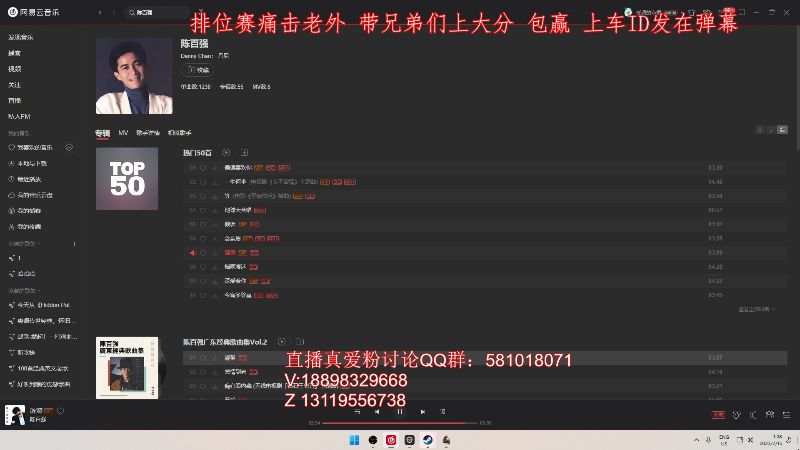Like song number 03 in the Top 50 list
The image size is (800, 450).
pos(203,196)
